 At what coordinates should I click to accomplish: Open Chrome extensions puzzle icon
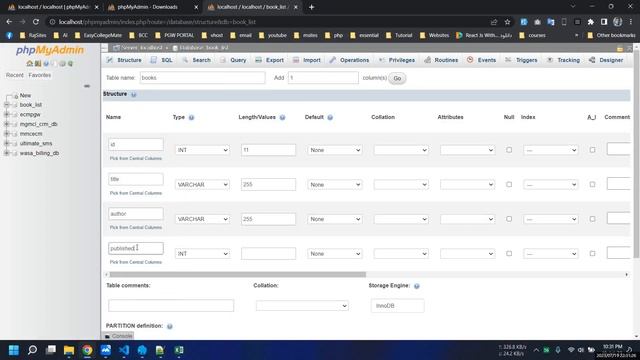[x=591, y=22]
